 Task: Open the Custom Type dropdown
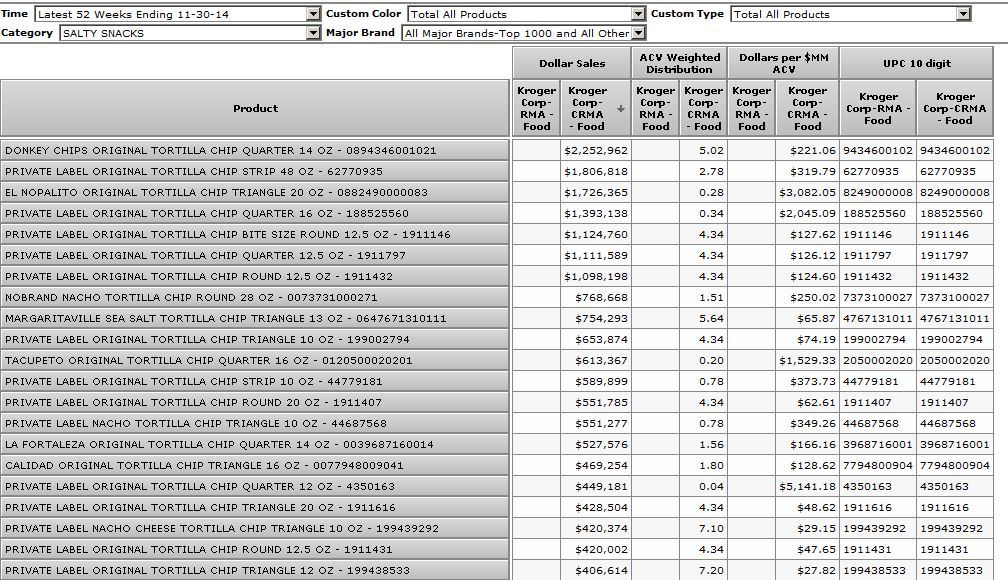click(x=963, y=14)
